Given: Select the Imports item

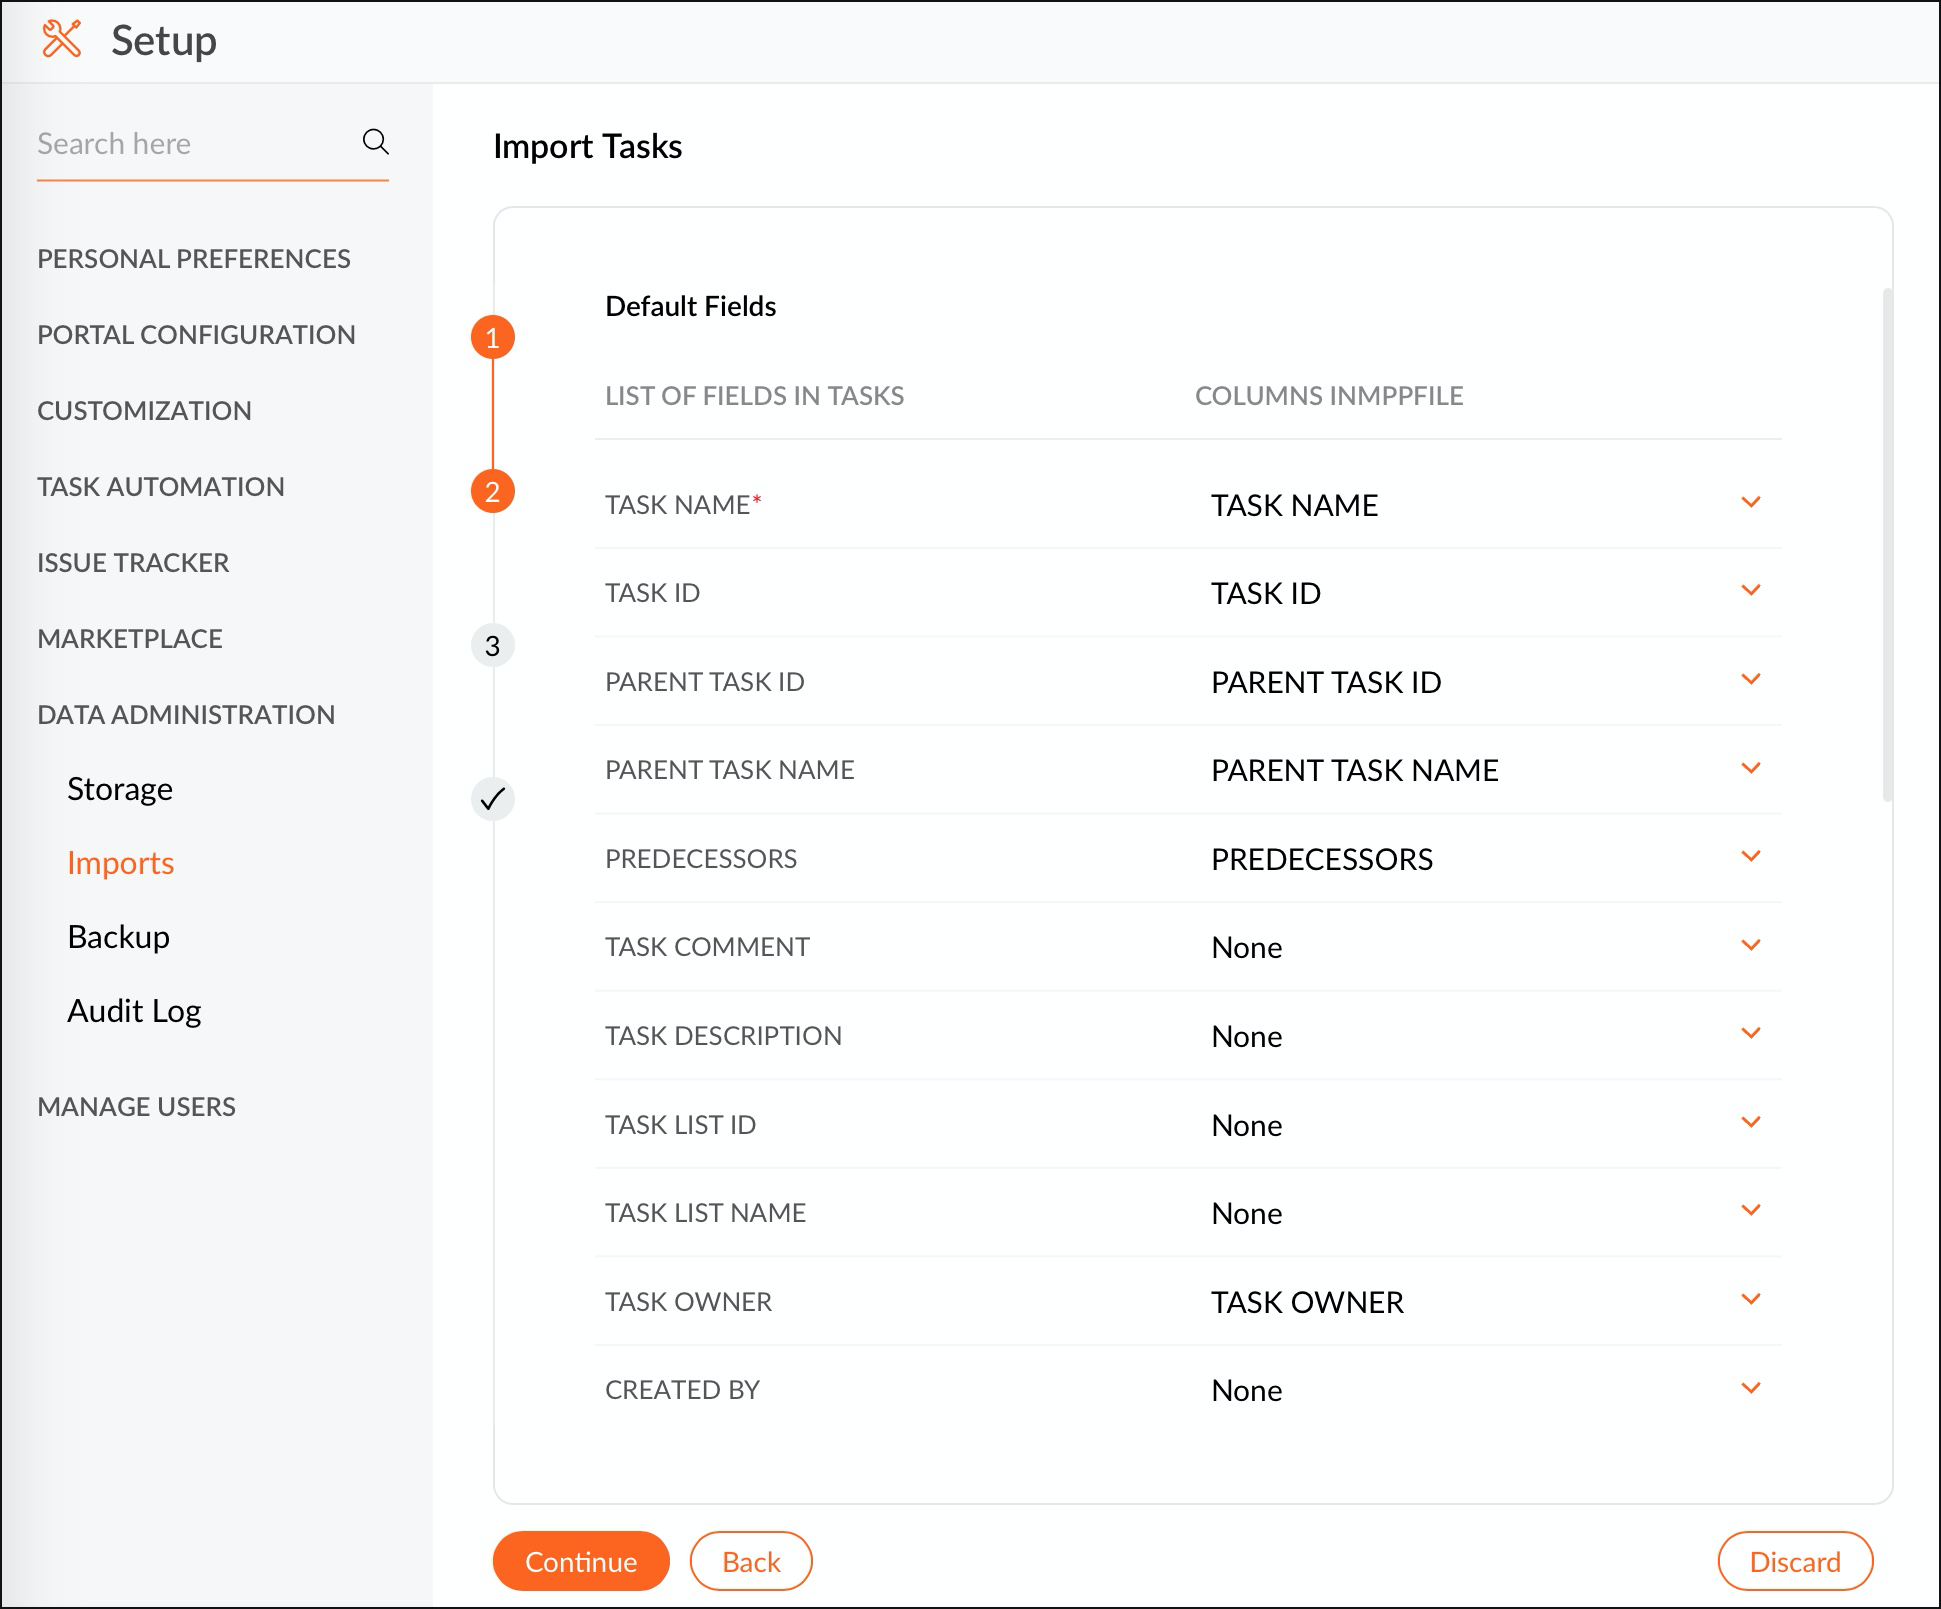Looking at the screenshot, I should tap(120, 863).
